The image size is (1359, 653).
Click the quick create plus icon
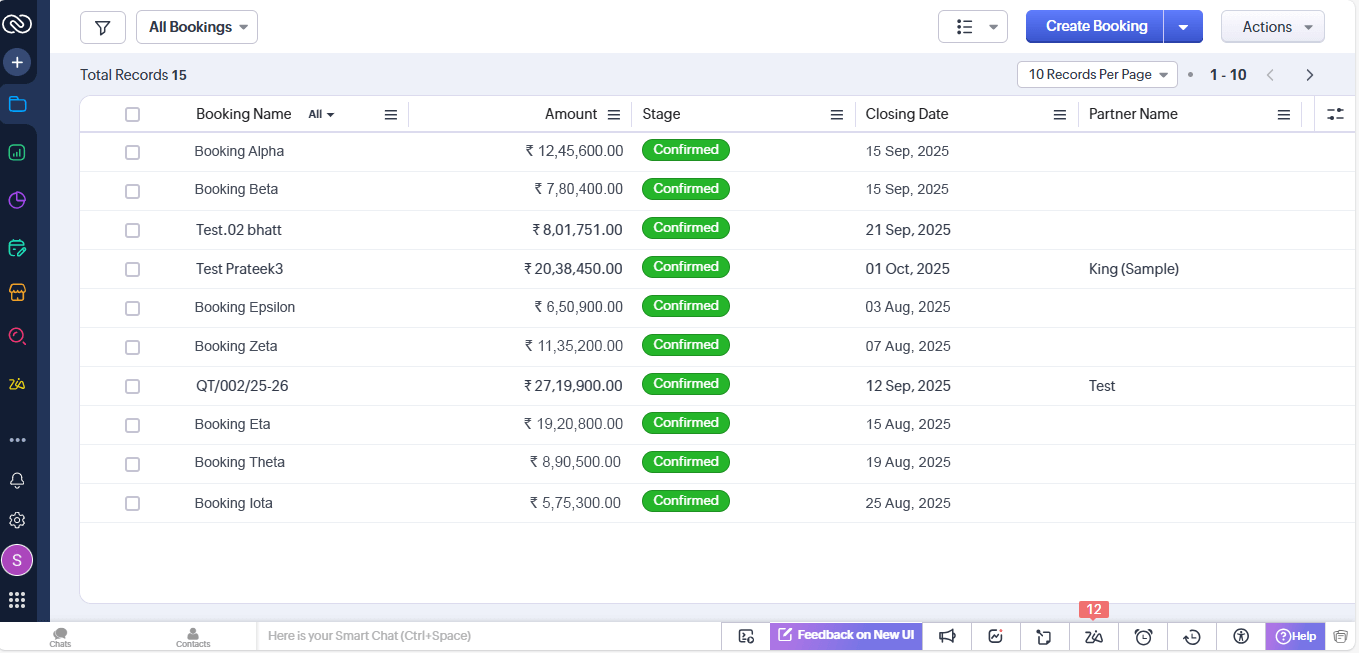point(17,63)
